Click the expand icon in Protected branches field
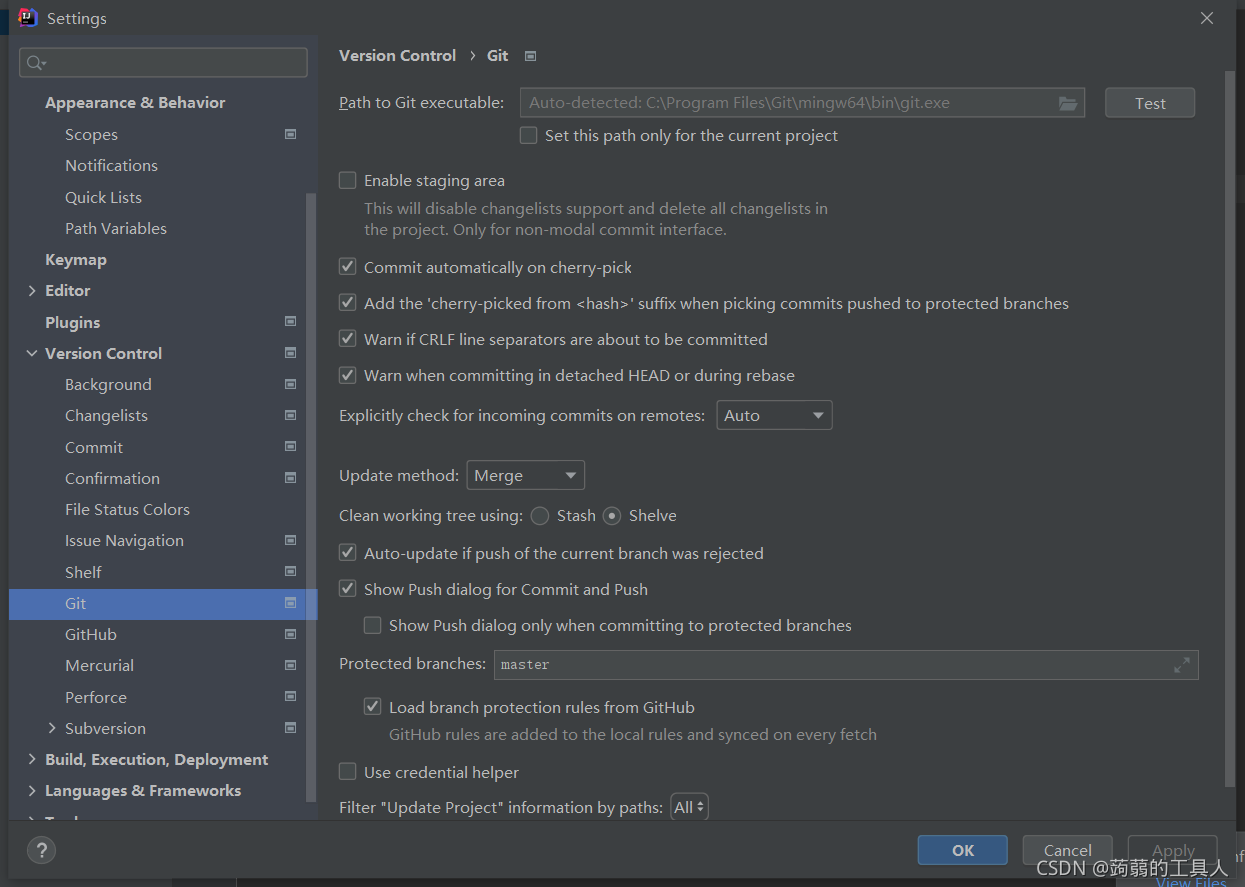 [1182, 664]
